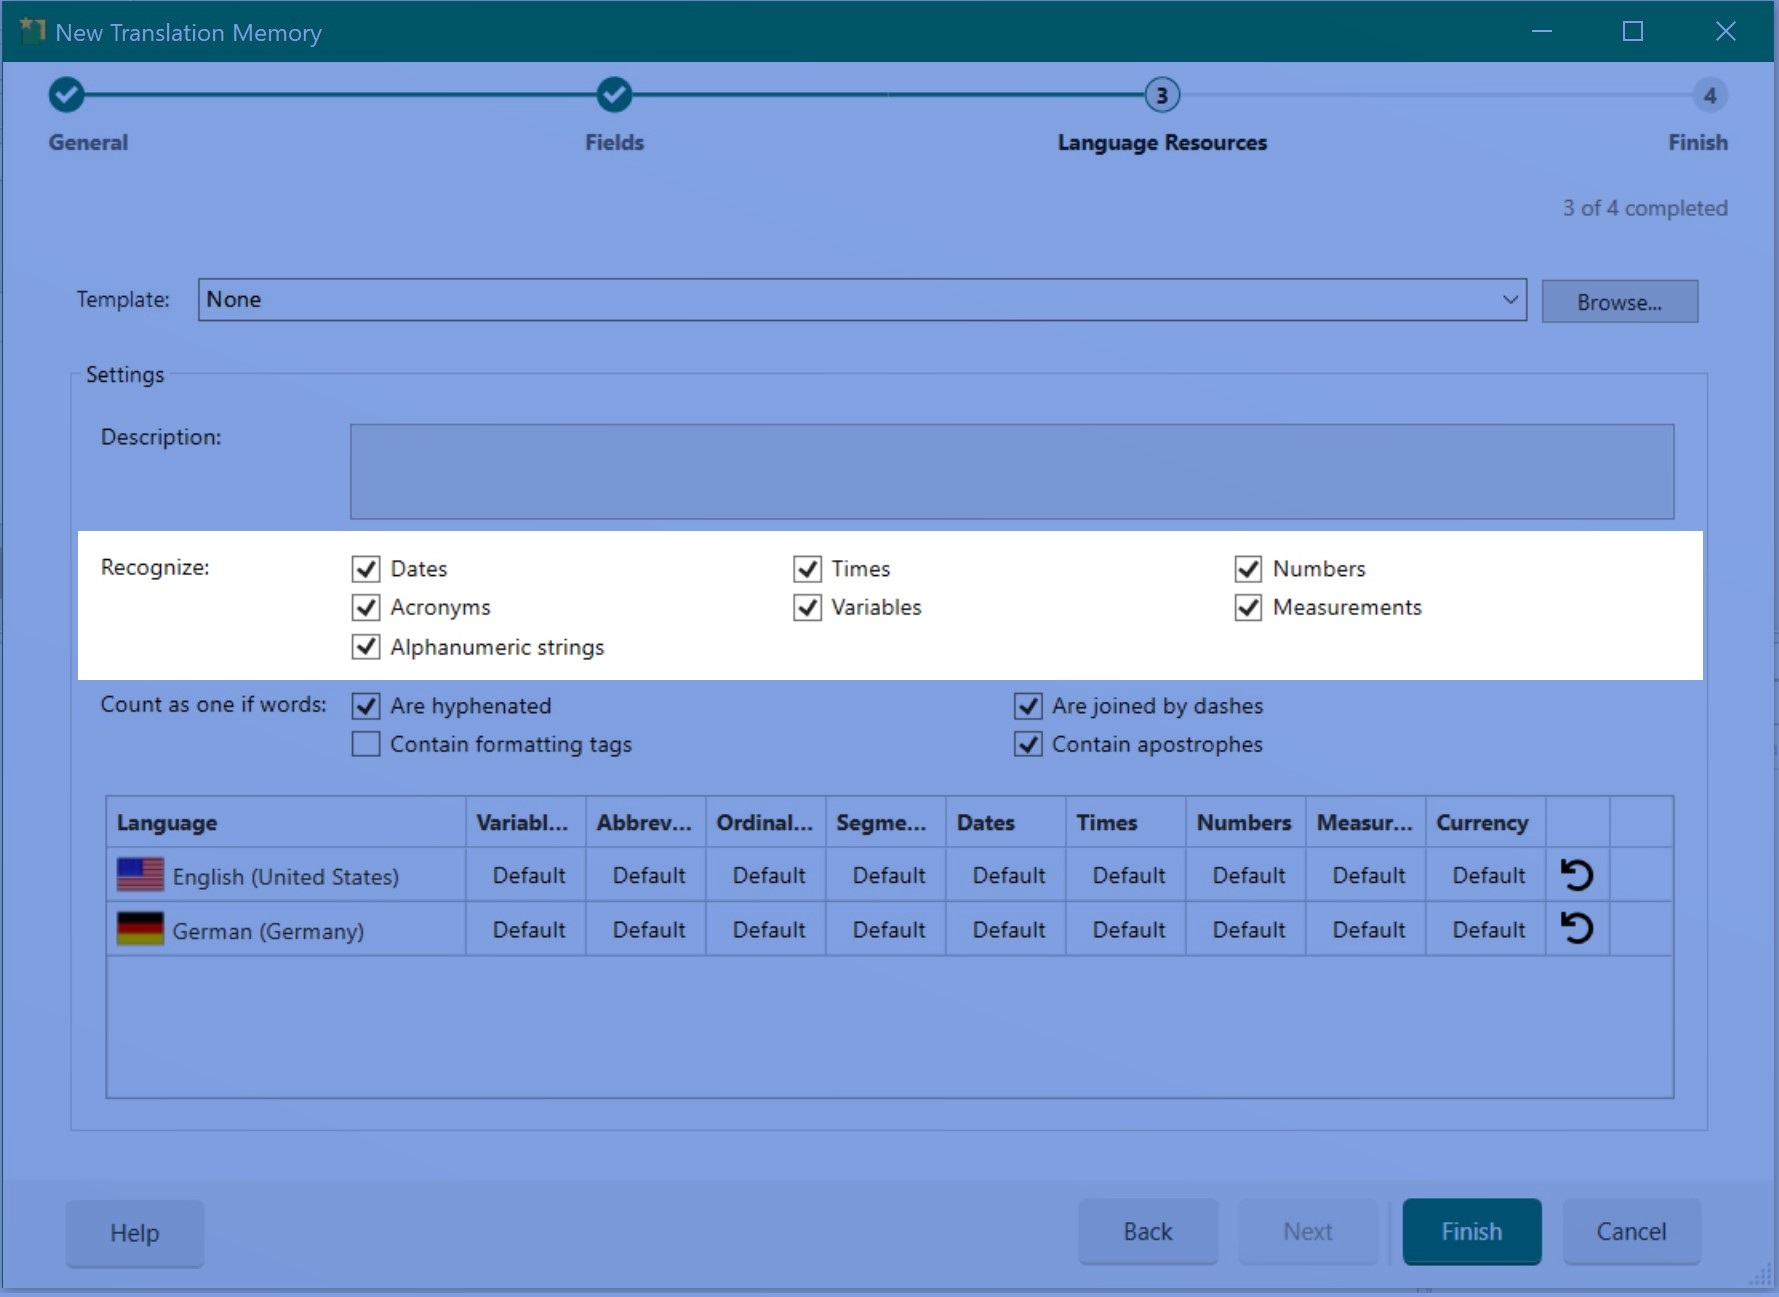The width and height of the screenshot is (1779, 1297).
Task: Click the Fields step checkmark icon
Action: pyautogui.click(x=614, y=95)
